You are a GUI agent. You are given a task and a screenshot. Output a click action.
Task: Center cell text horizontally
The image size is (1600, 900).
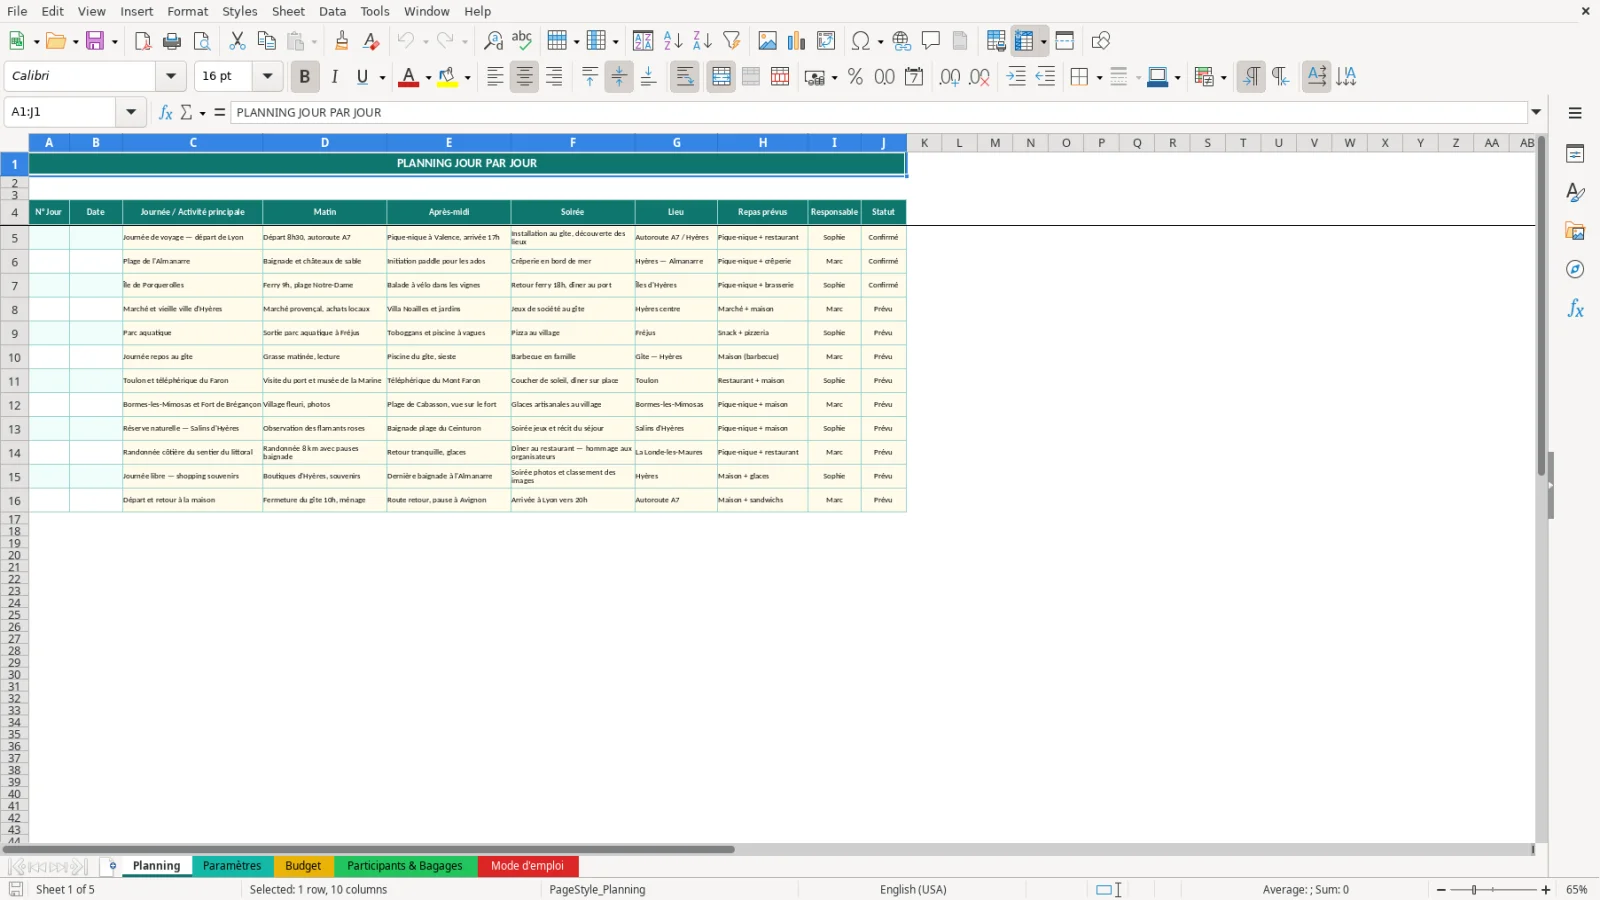[524, 77]
